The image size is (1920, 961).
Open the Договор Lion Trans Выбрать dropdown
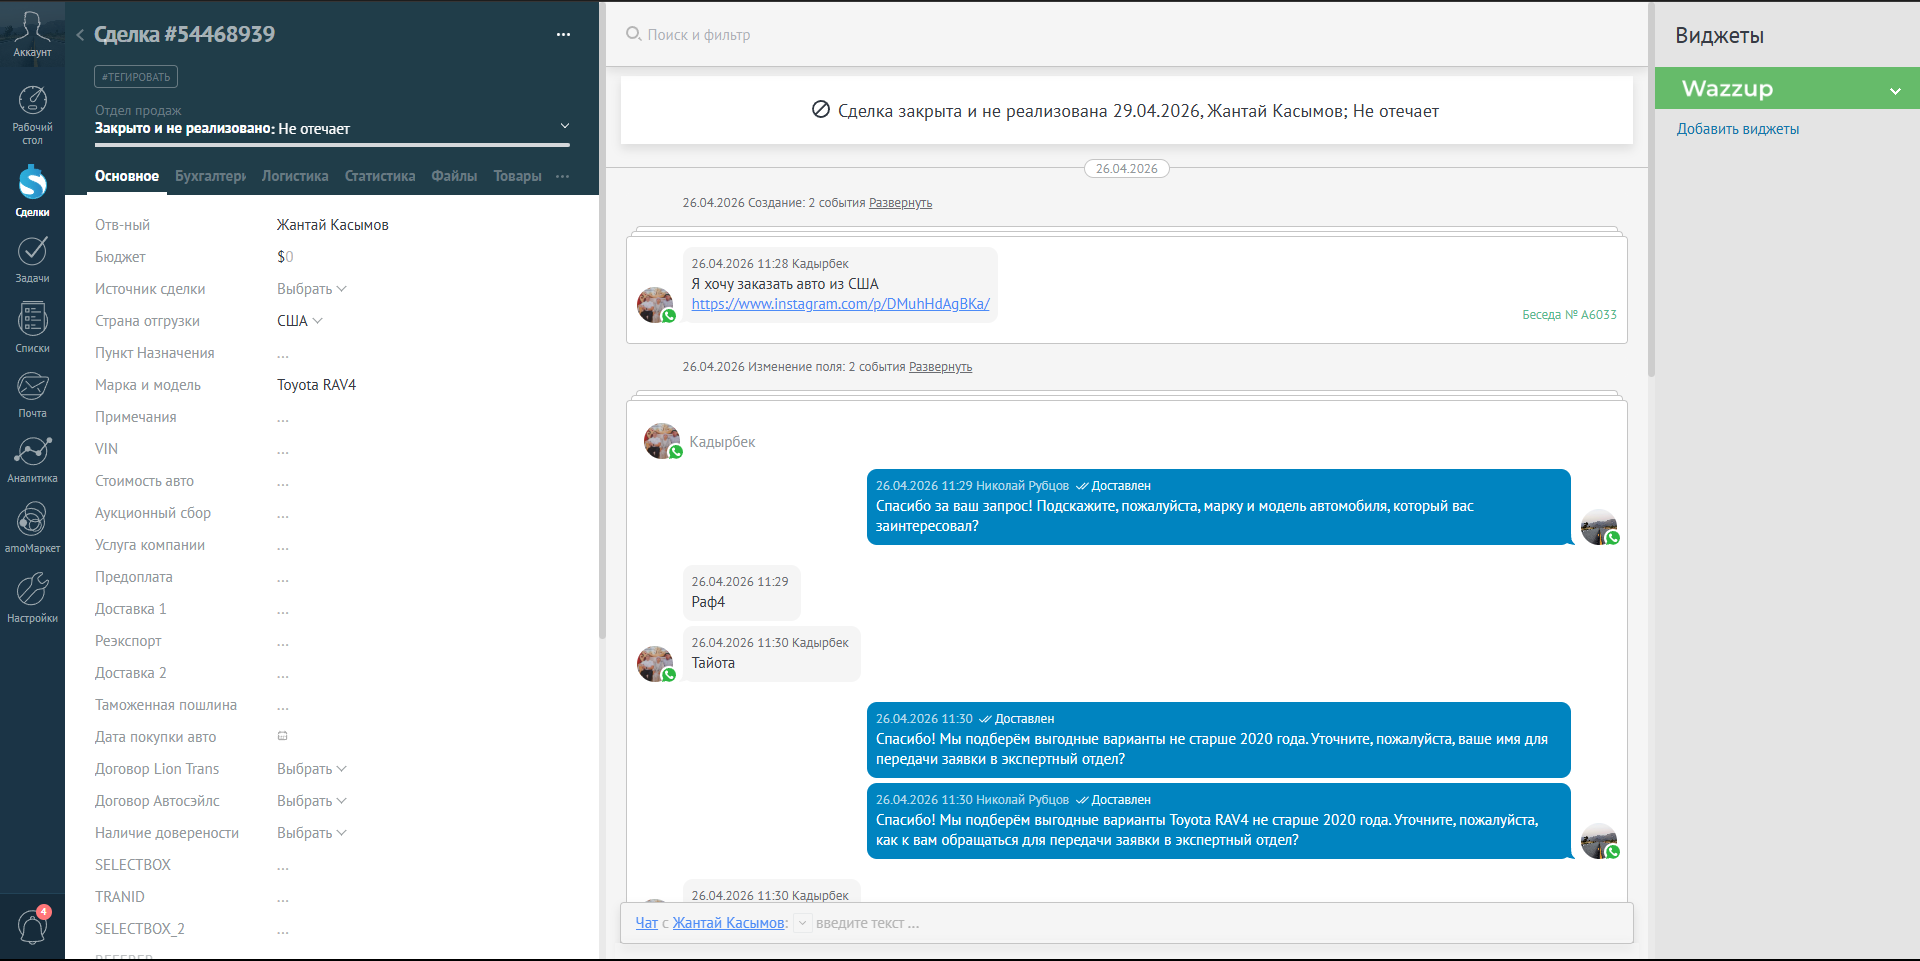click(x=311, y=769)
